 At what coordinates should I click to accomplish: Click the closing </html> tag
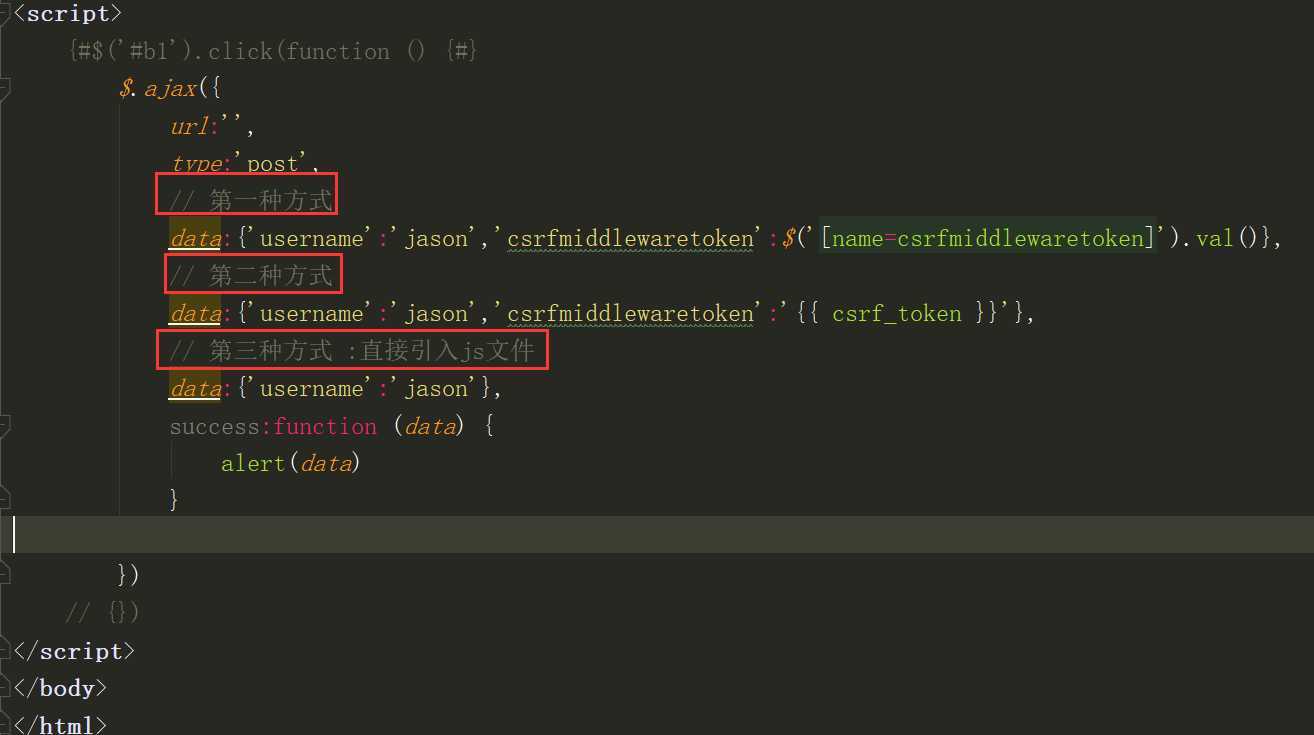60,725
